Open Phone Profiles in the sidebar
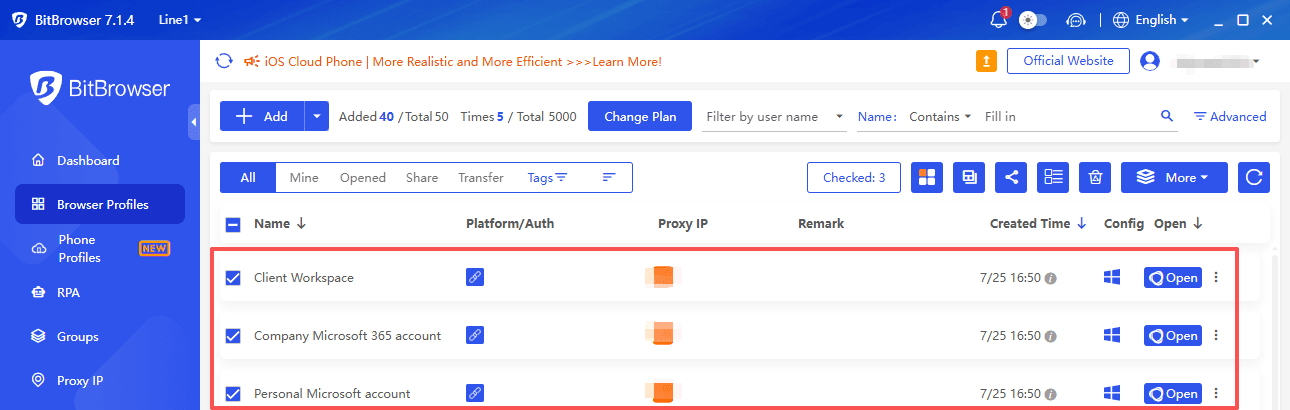1290x410 pixels. [x=100, y=248]
